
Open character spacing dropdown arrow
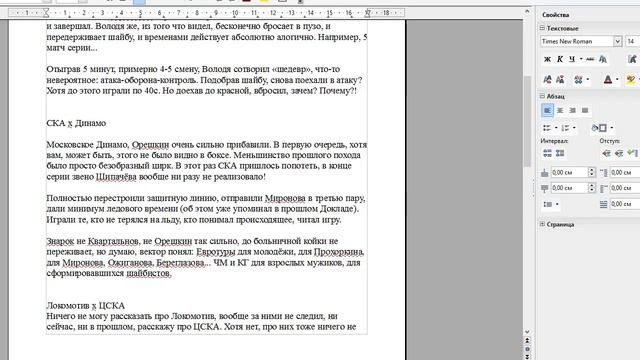(588, 79)
